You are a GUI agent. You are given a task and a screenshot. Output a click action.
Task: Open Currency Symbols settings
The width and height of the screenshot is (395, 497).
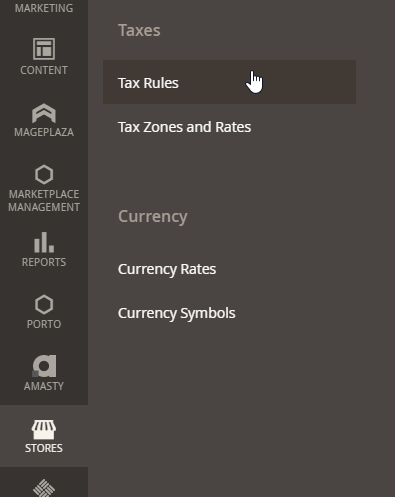tap(177, 313)
